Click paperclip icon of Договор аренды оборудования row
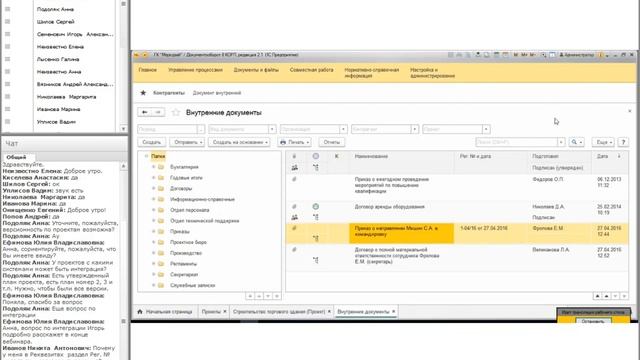The height and width of the screenshot is (360, 640). pos(294,207)
